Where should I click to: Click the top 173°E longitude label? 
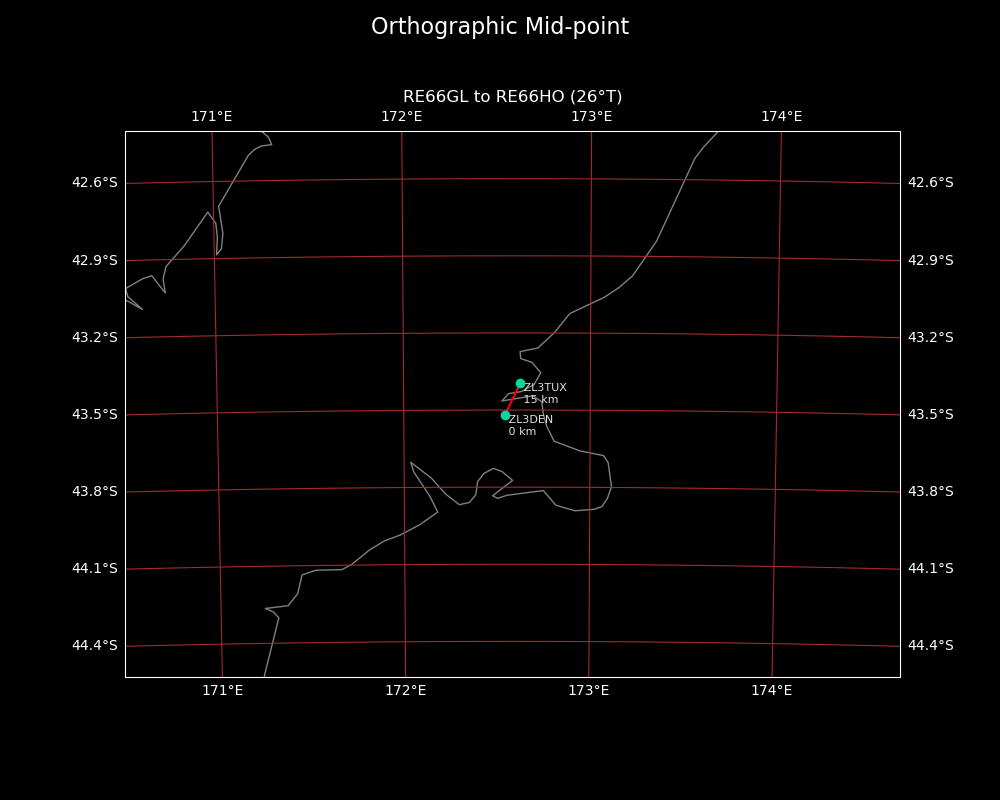[x=591, y=117]
